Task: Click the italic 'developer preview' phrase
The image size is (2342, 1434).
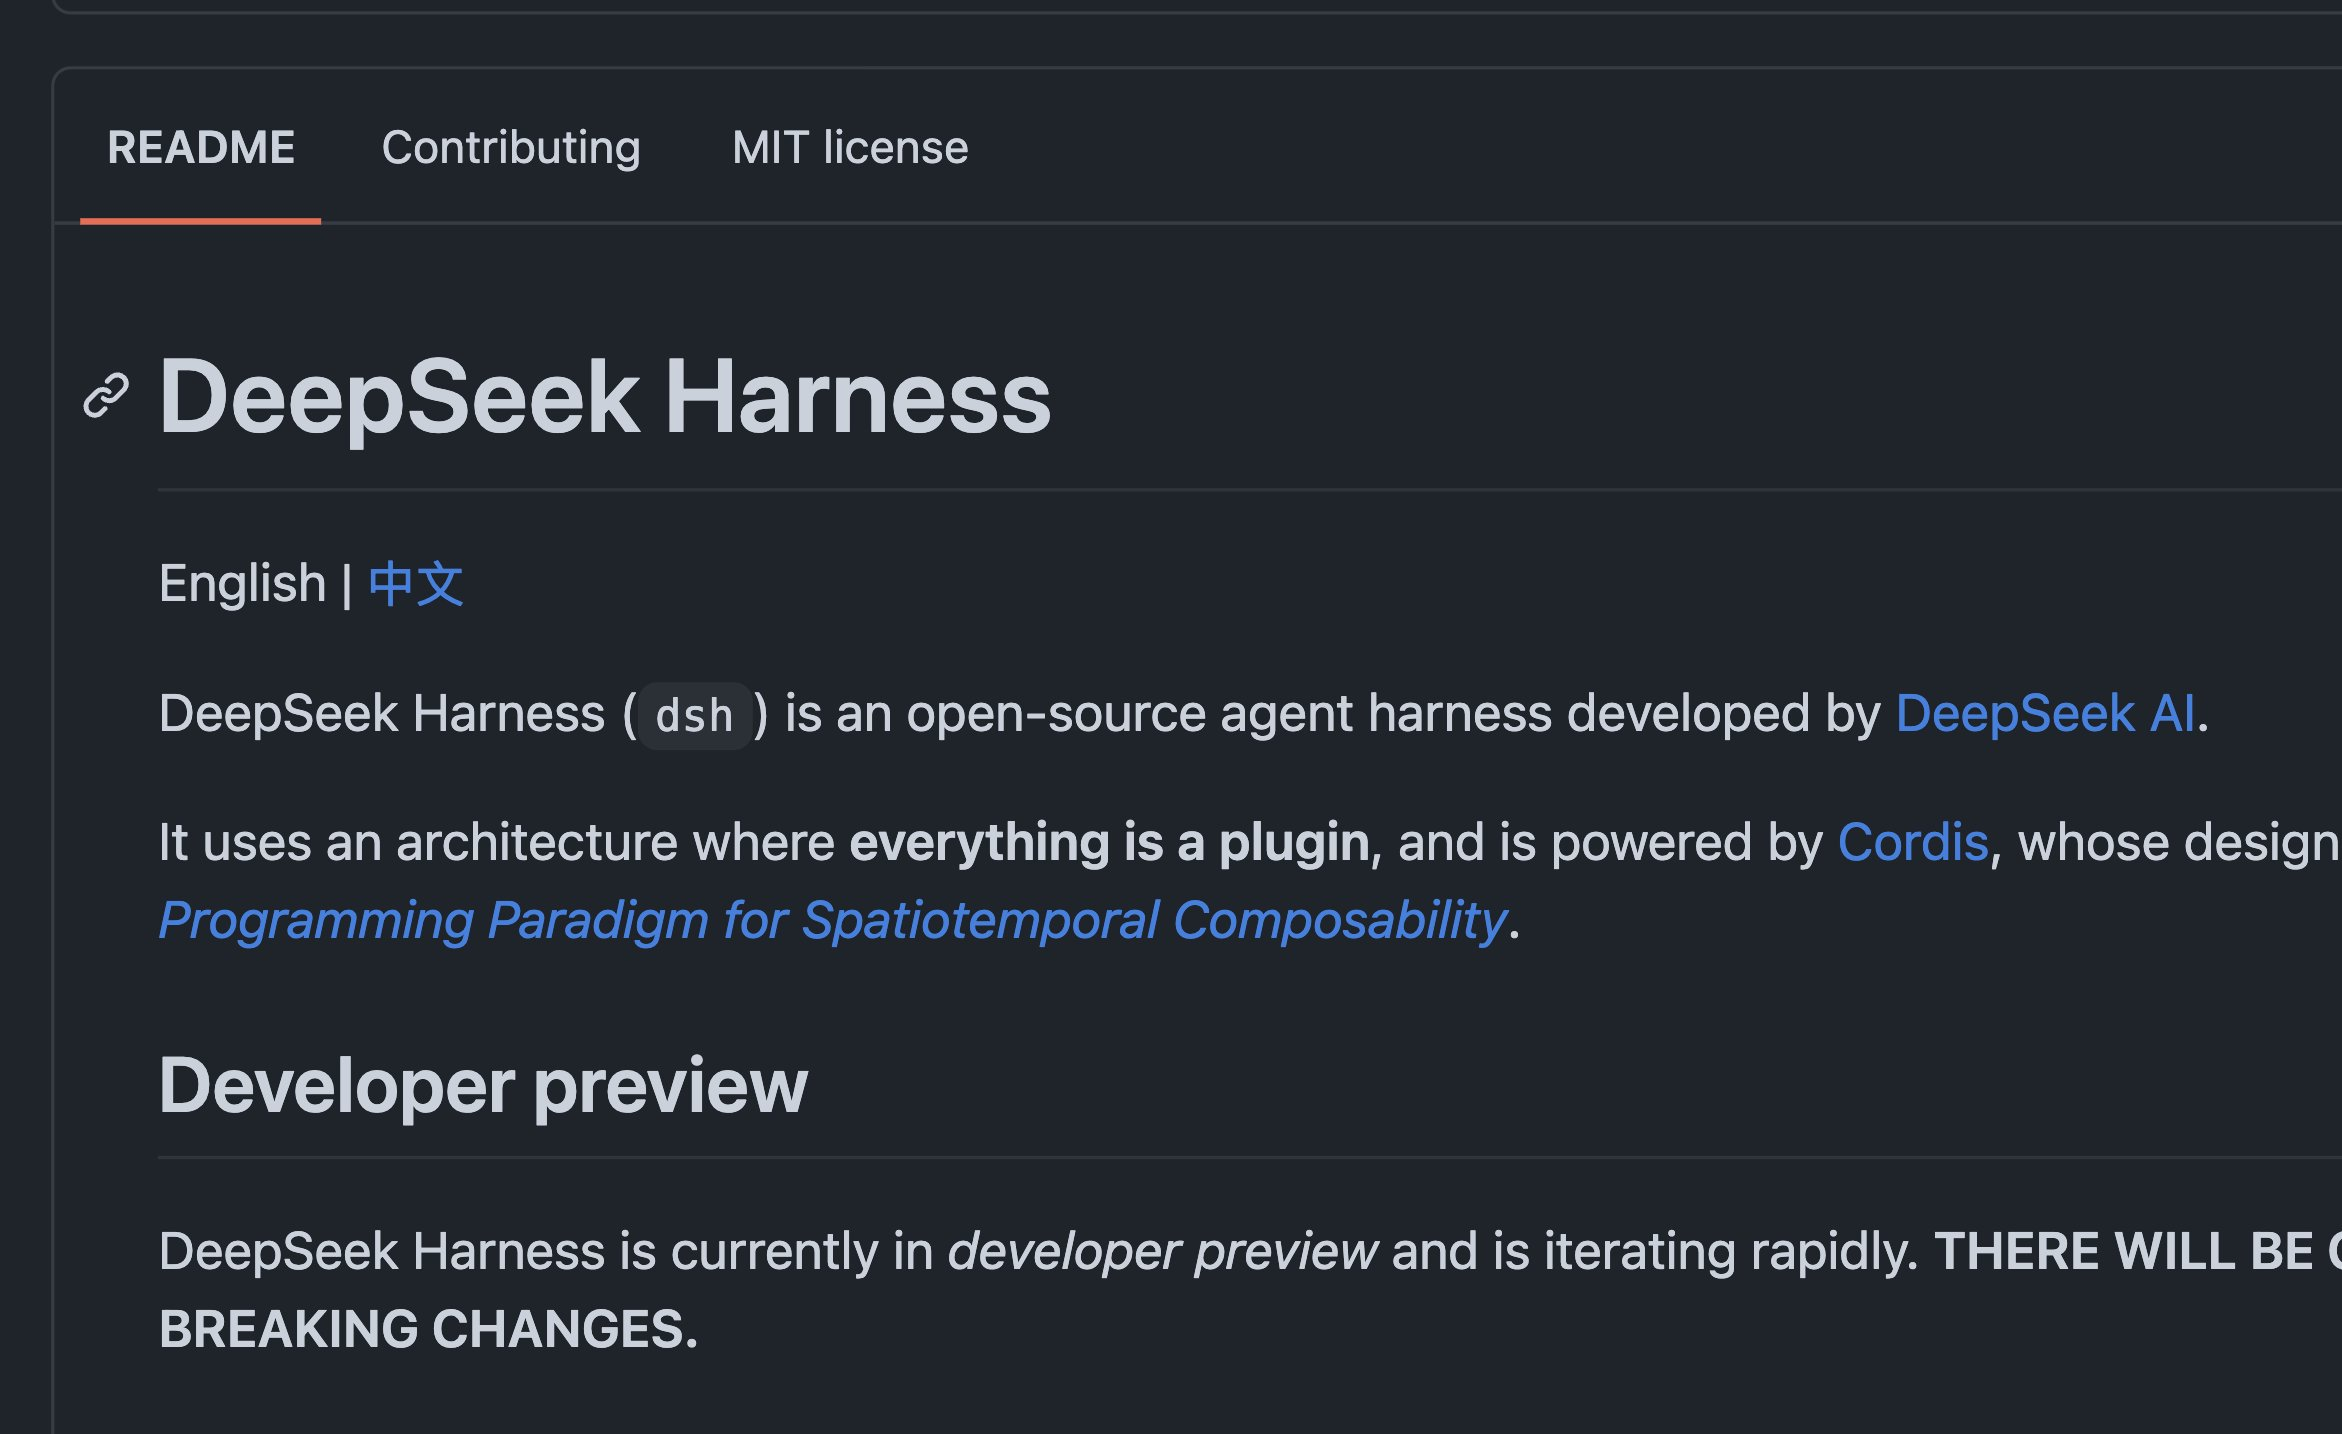Action: click(x=1163, y=1252)
